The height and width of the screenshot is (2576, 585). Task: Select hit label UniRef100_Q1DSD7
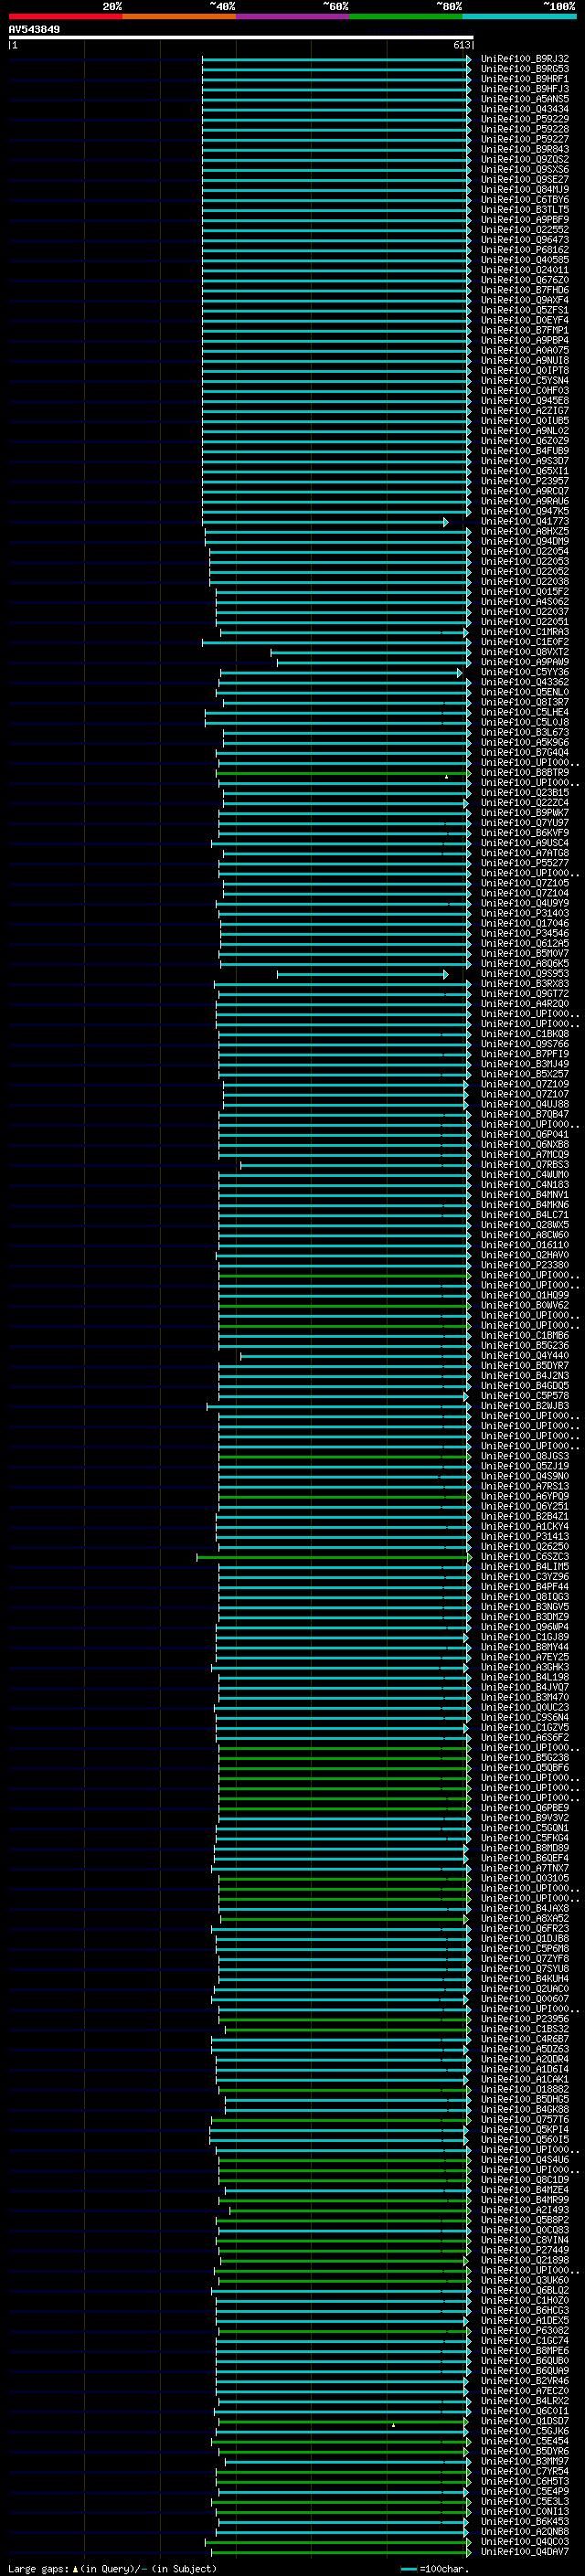pos(524,2421)
